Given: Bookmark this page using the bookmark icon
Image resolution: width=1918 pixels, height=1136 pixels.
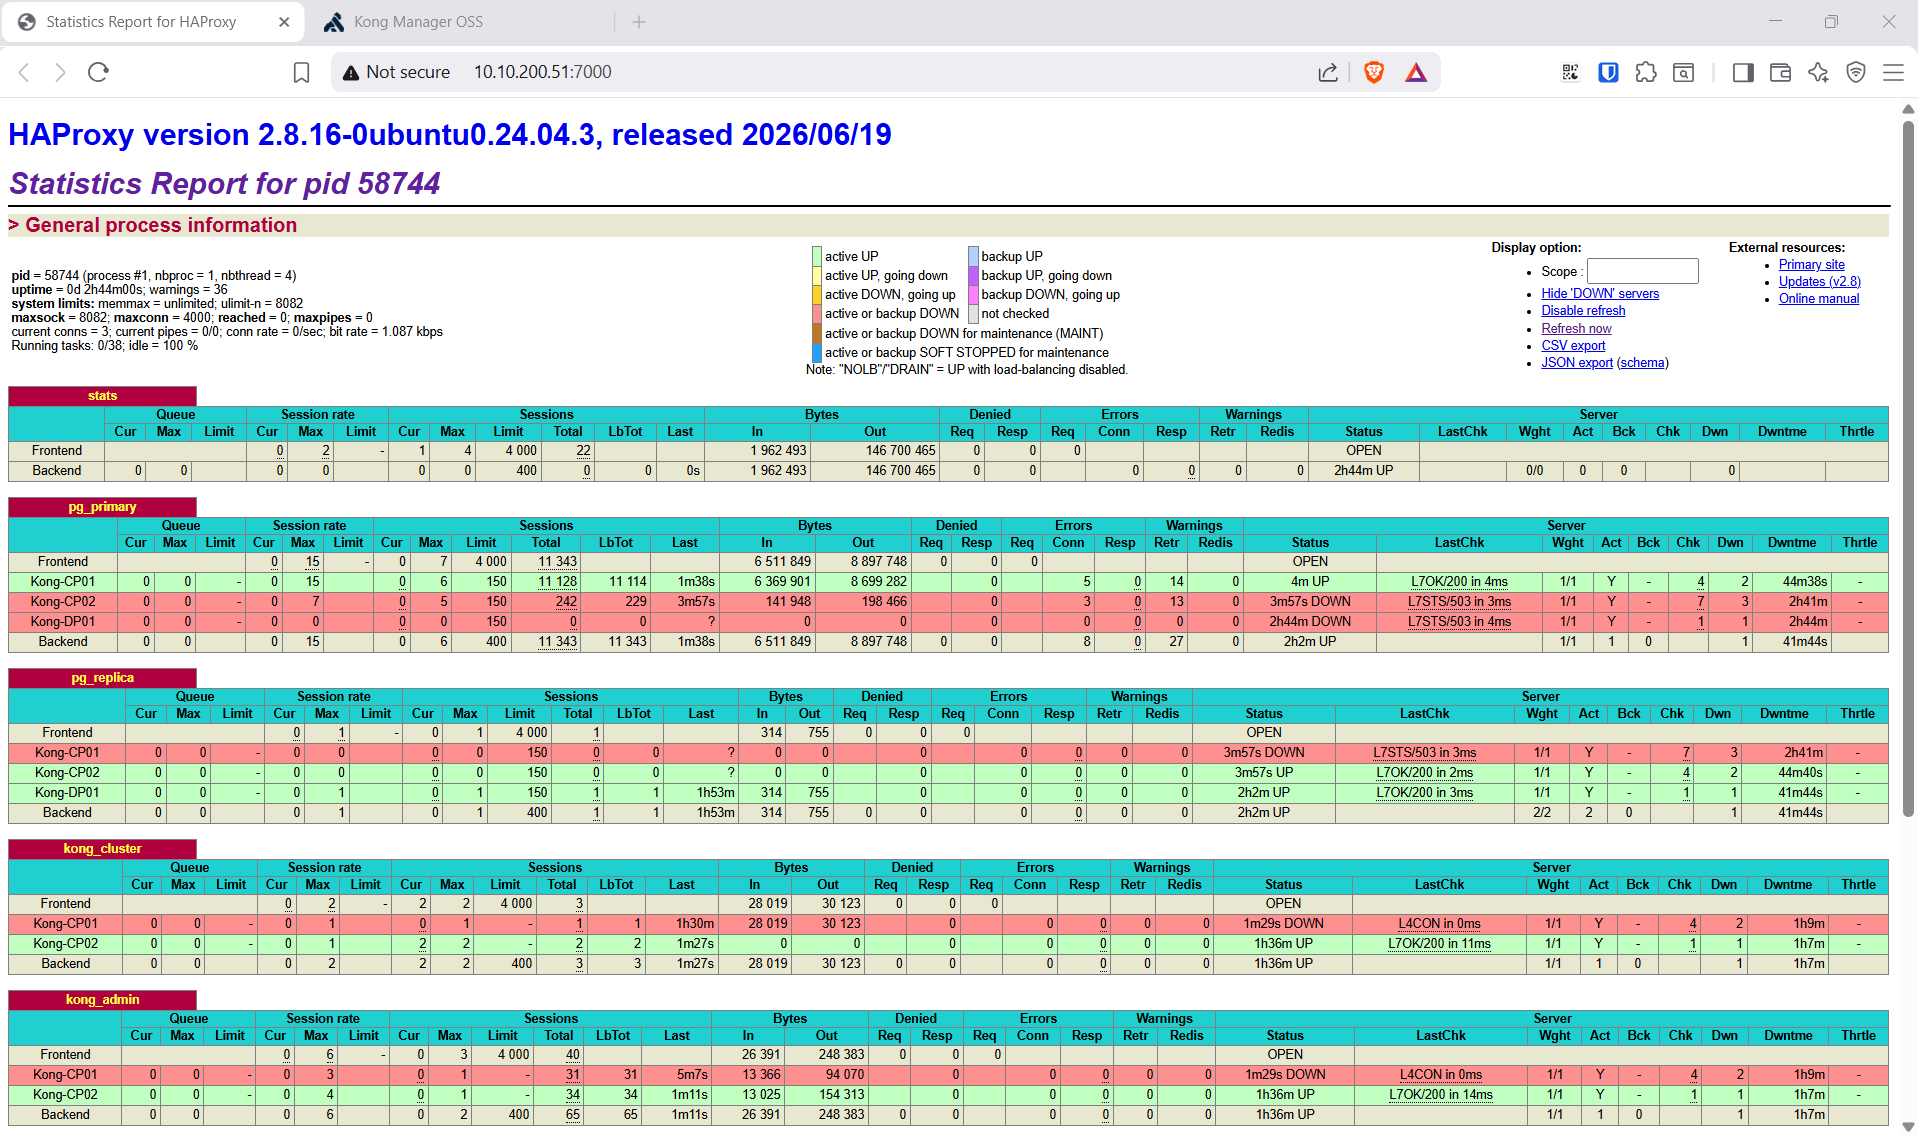Looking at the screenshot, I should coord(301,72).
